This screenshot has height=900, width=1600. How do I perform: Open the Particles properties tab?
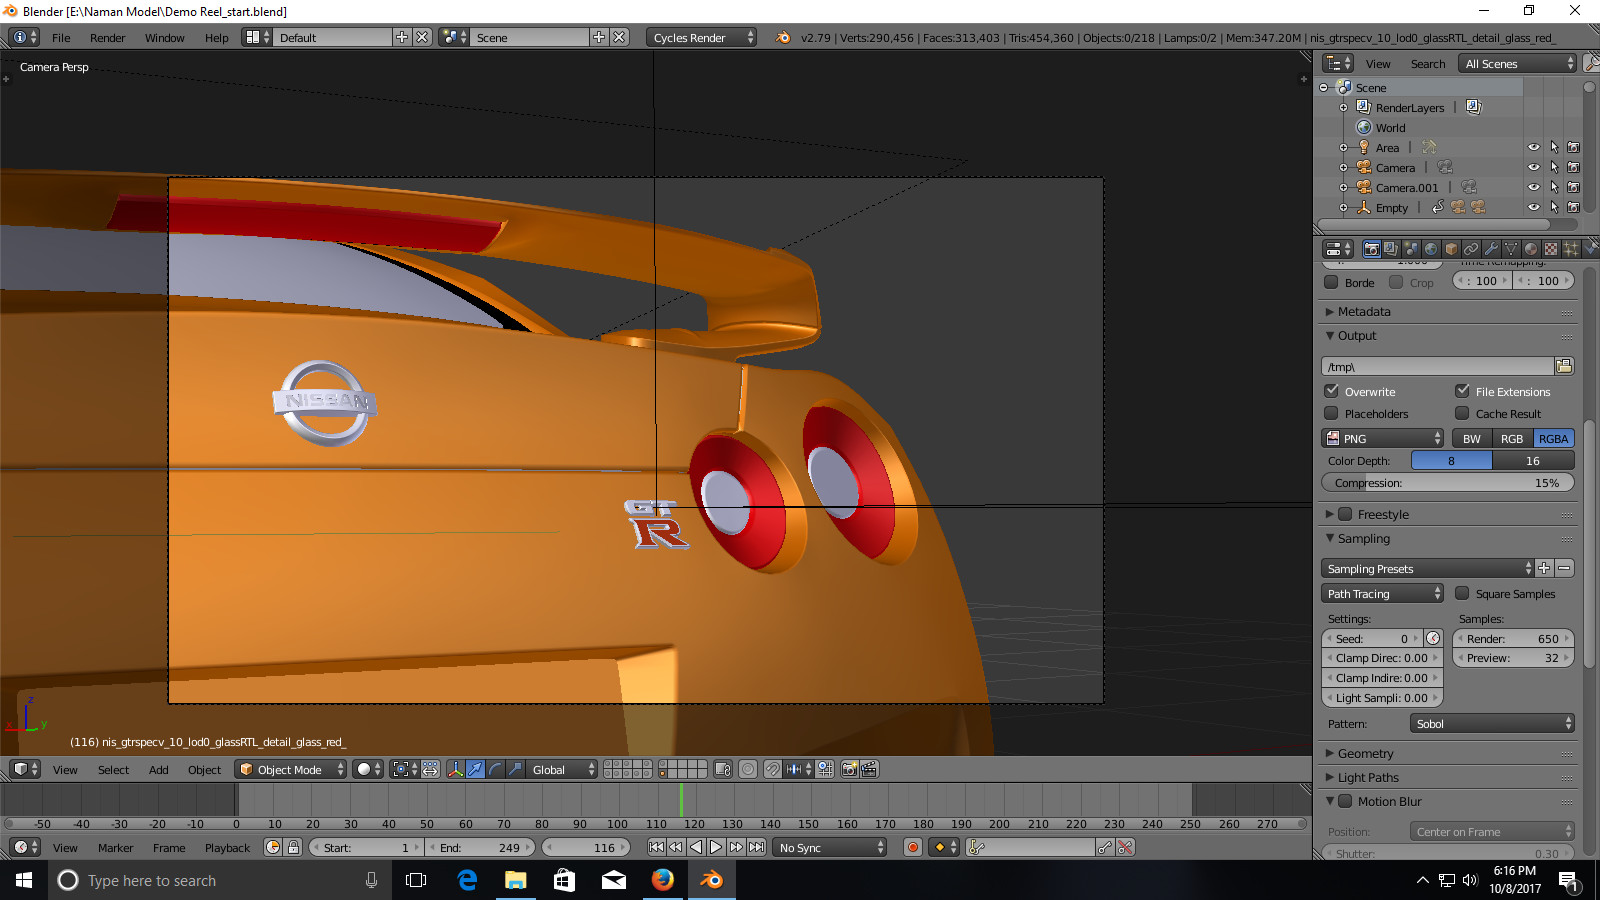pos(1571,249)
